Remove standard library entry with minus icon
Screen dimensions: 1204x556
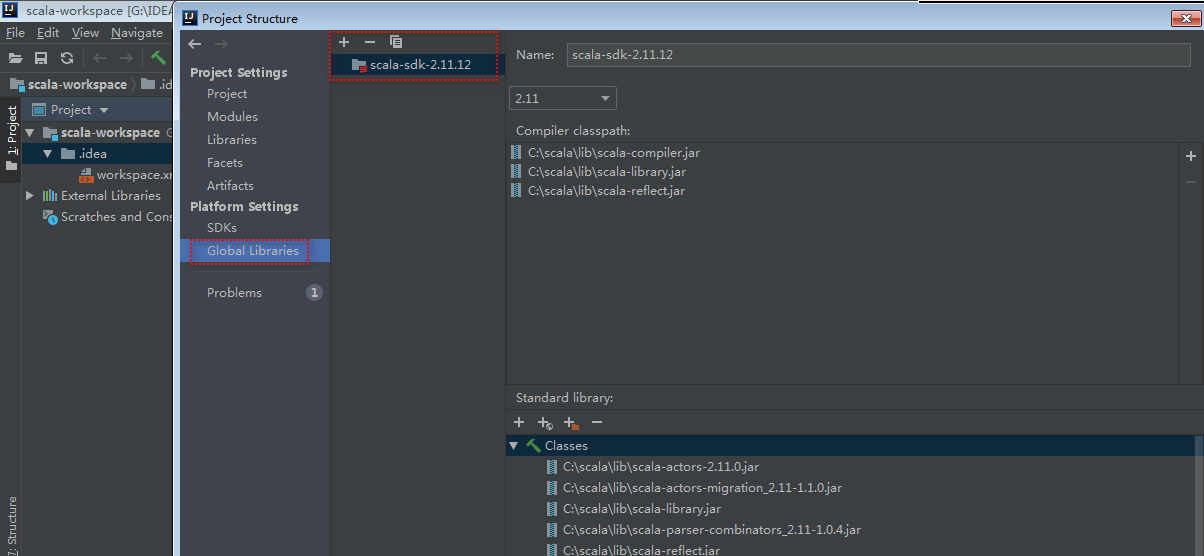click(597, 423)
